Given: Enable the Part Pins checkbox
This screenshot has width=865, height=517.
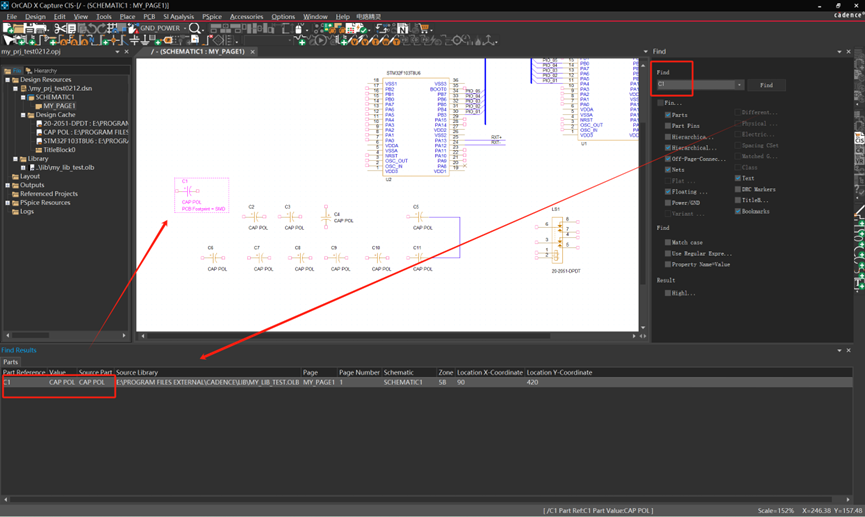Looking at the screenshot, I should click(668, 126).
